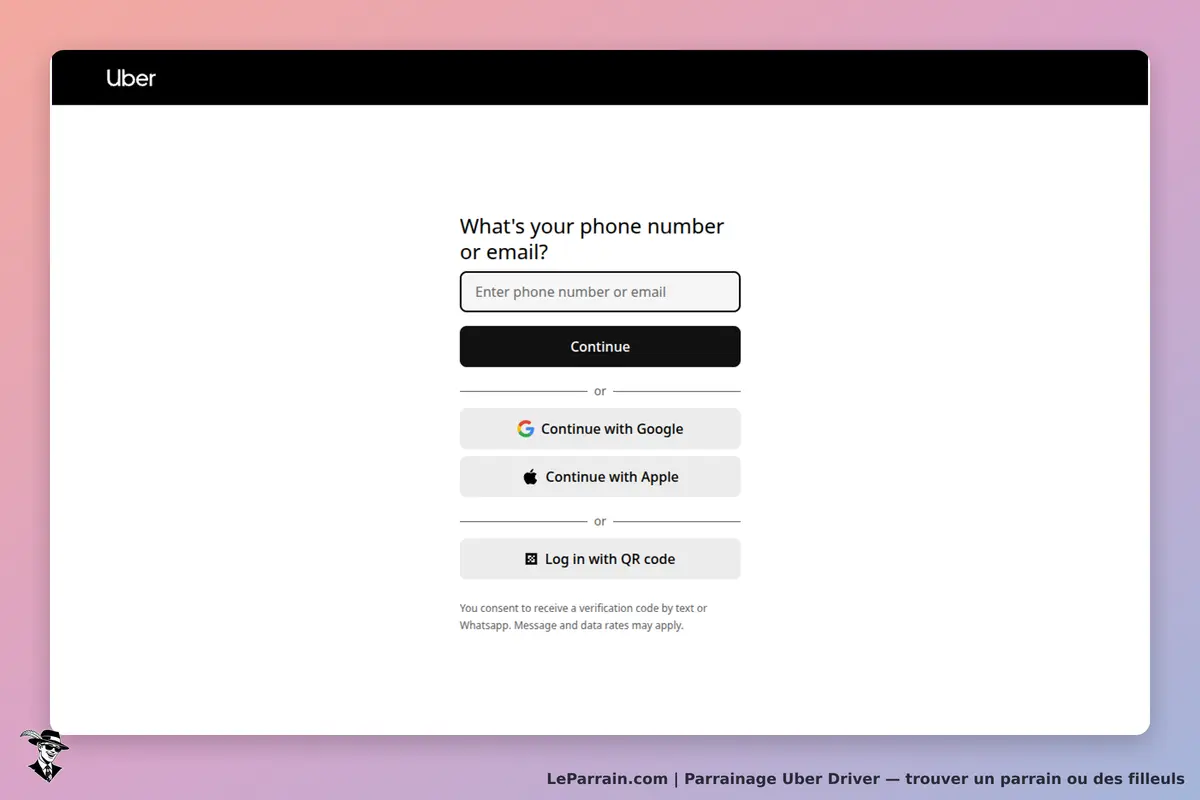Click the black Continue button
The width and height of the screenshot is (1200, 800).
600,347
